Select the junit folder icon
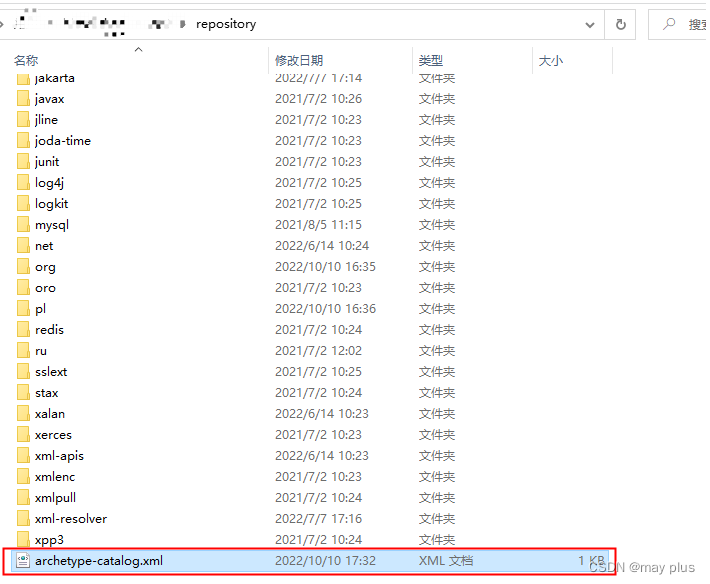The height and width of the screenshot is (584, 710). click(x=23, y=161)
